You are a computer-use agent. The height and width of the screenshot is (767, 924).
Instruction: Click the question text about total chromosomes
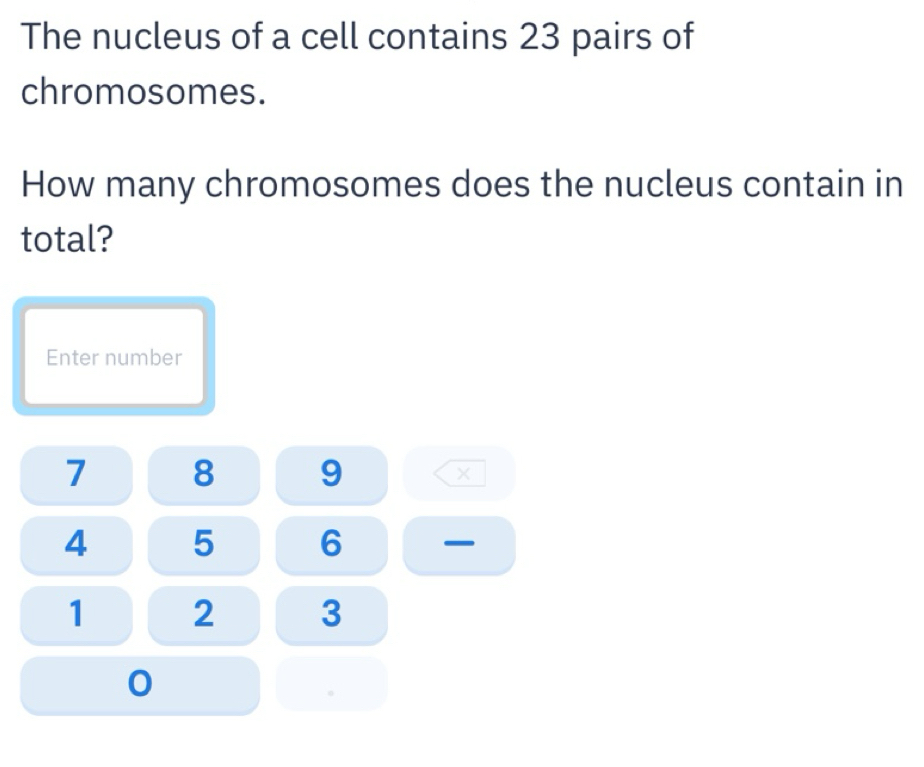click(461, 211)
